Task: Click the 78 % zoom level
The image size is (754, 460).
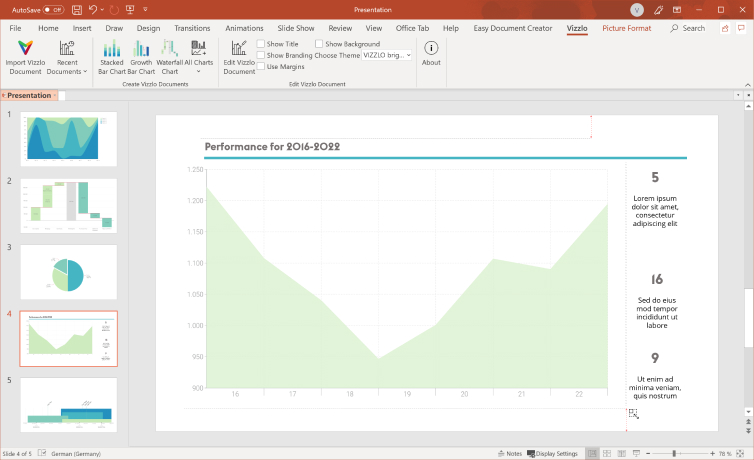Action: coord(725,453)
